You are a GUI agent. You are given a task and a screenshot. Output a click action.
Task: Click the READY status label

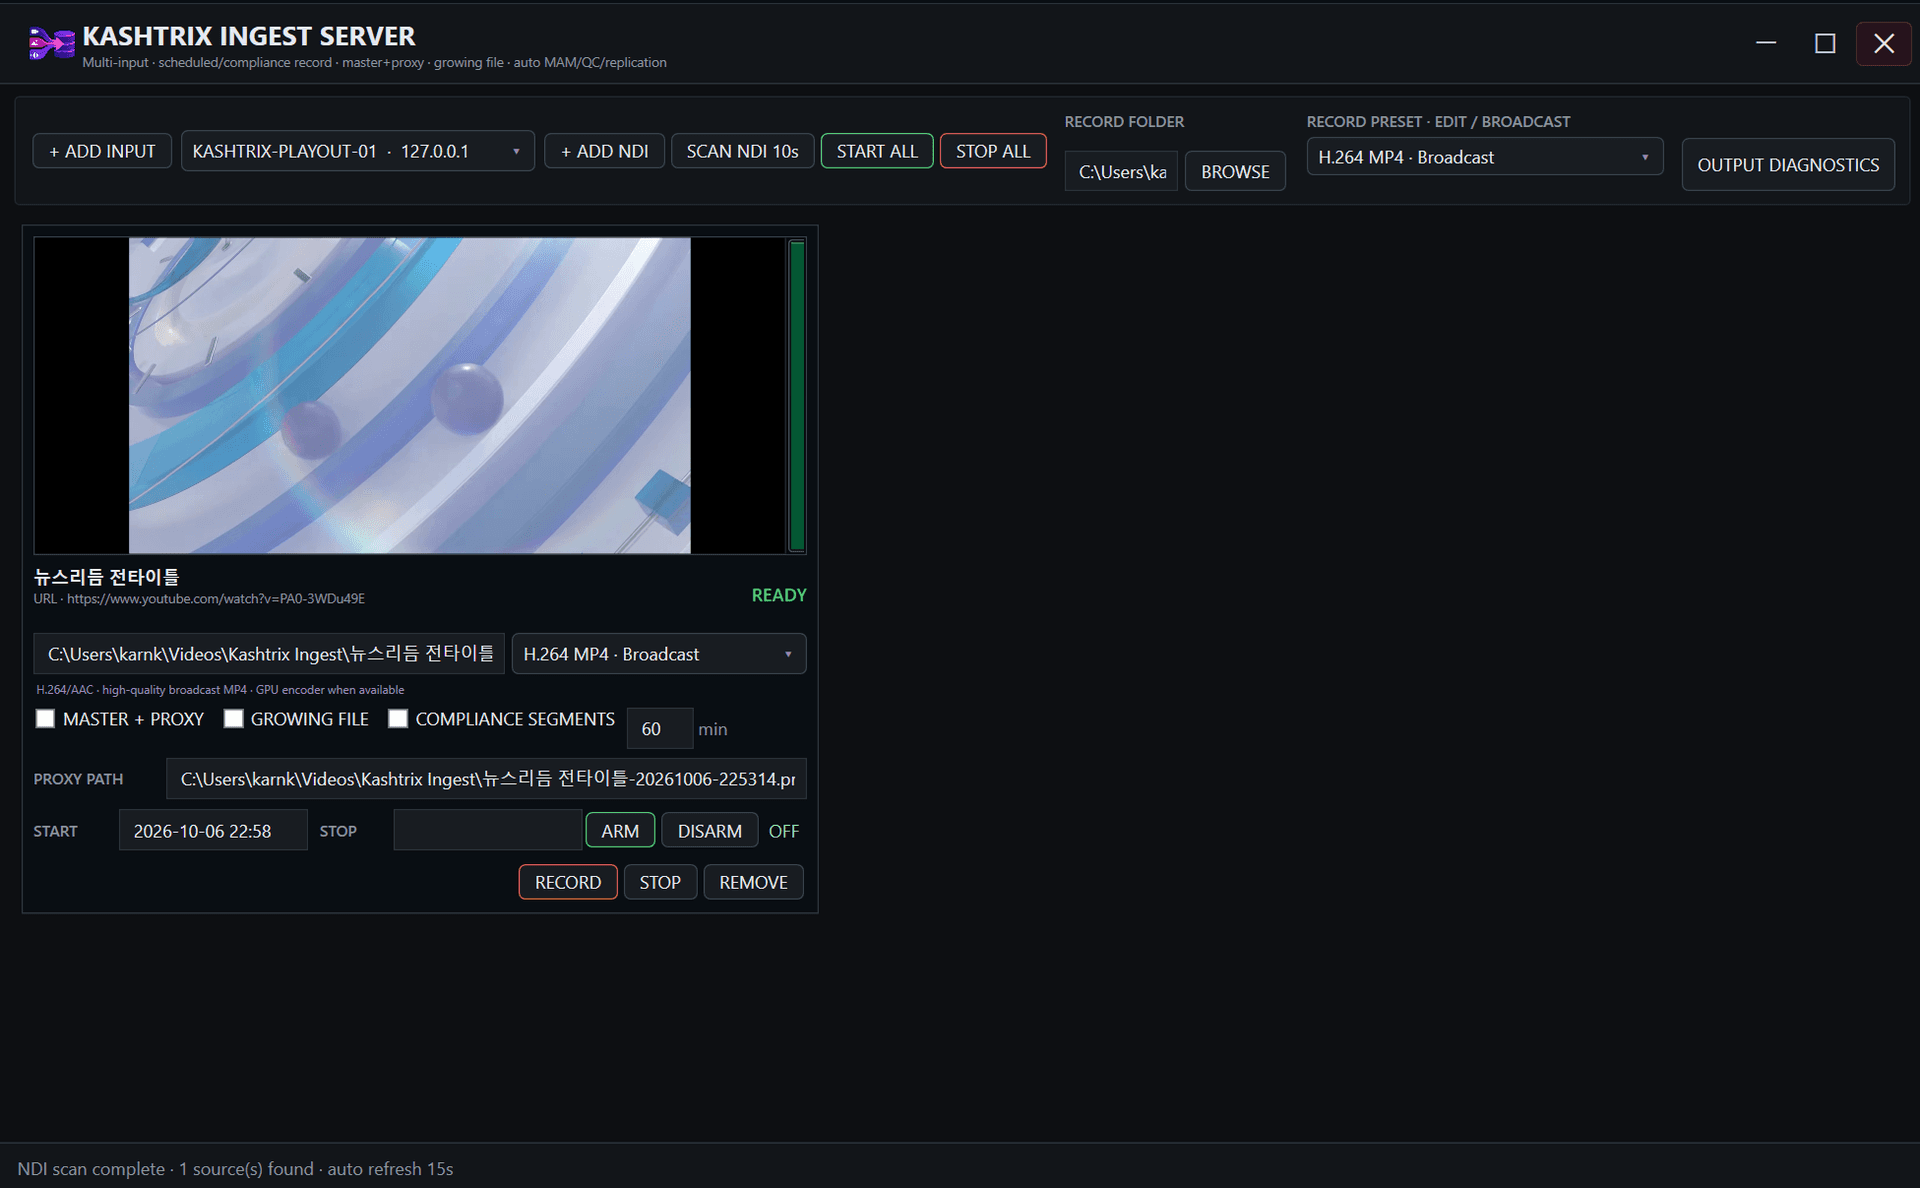tap(779, 595)
